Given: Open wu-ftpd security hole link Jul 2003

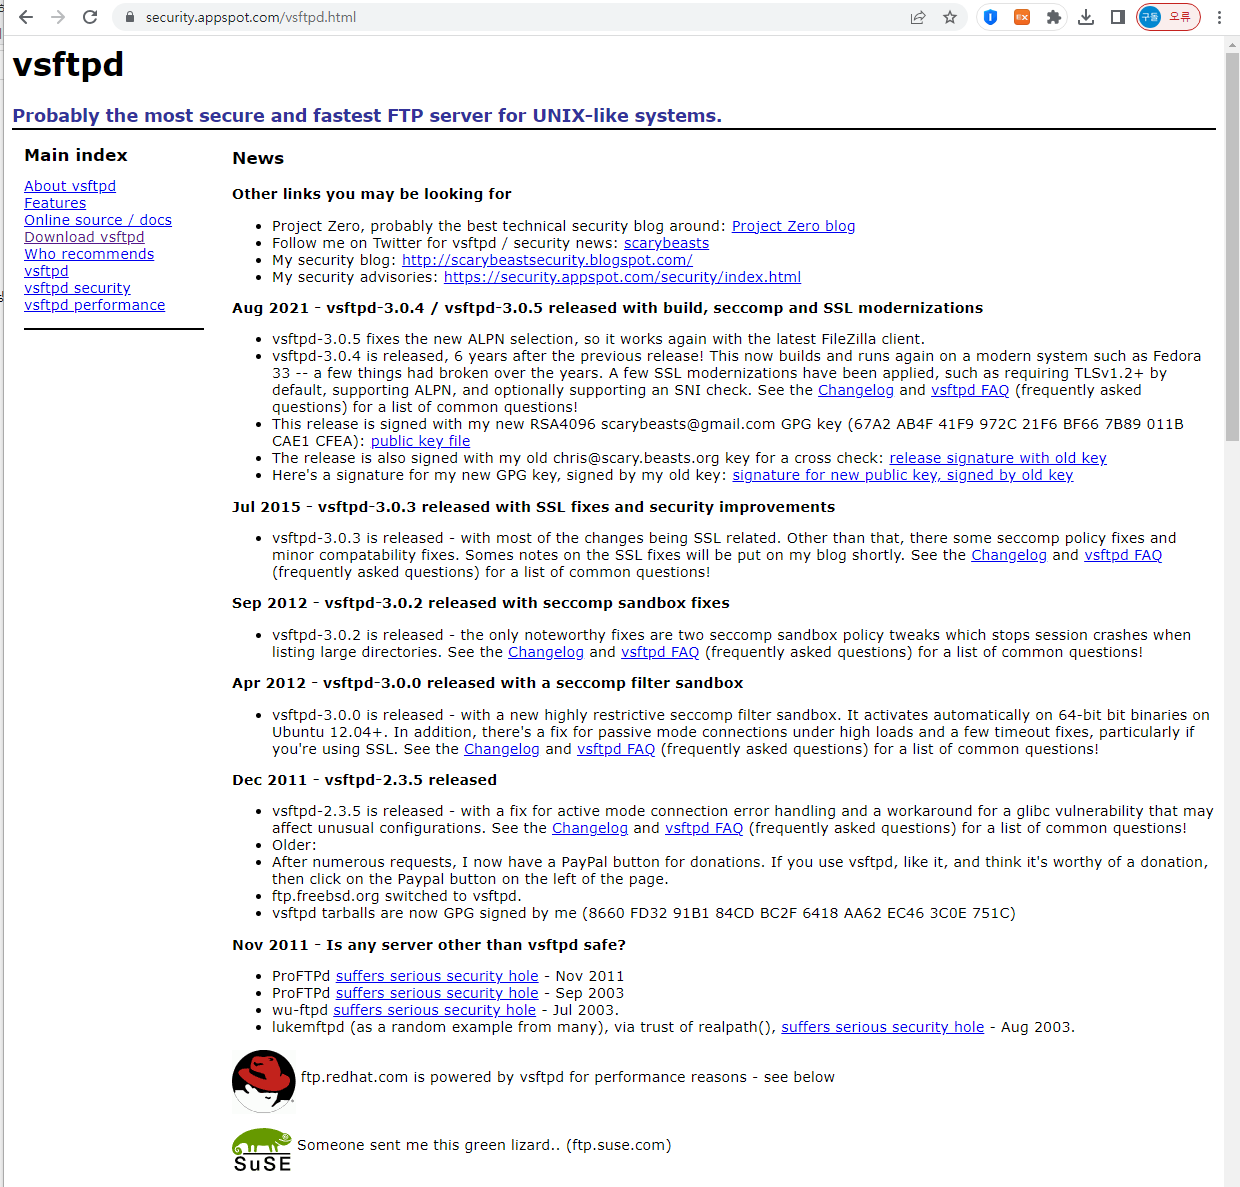Looking at the screenshot, I should click(434, 1010).
